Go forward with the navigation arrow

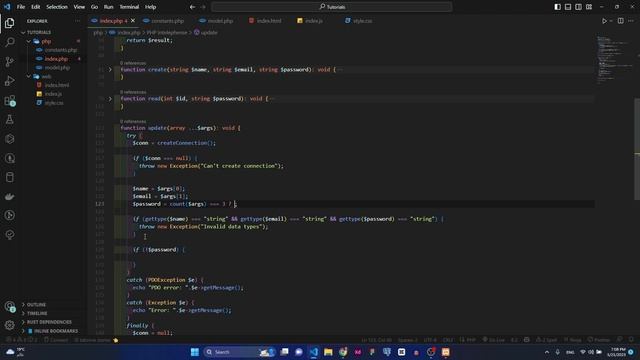tap(203, 7)
